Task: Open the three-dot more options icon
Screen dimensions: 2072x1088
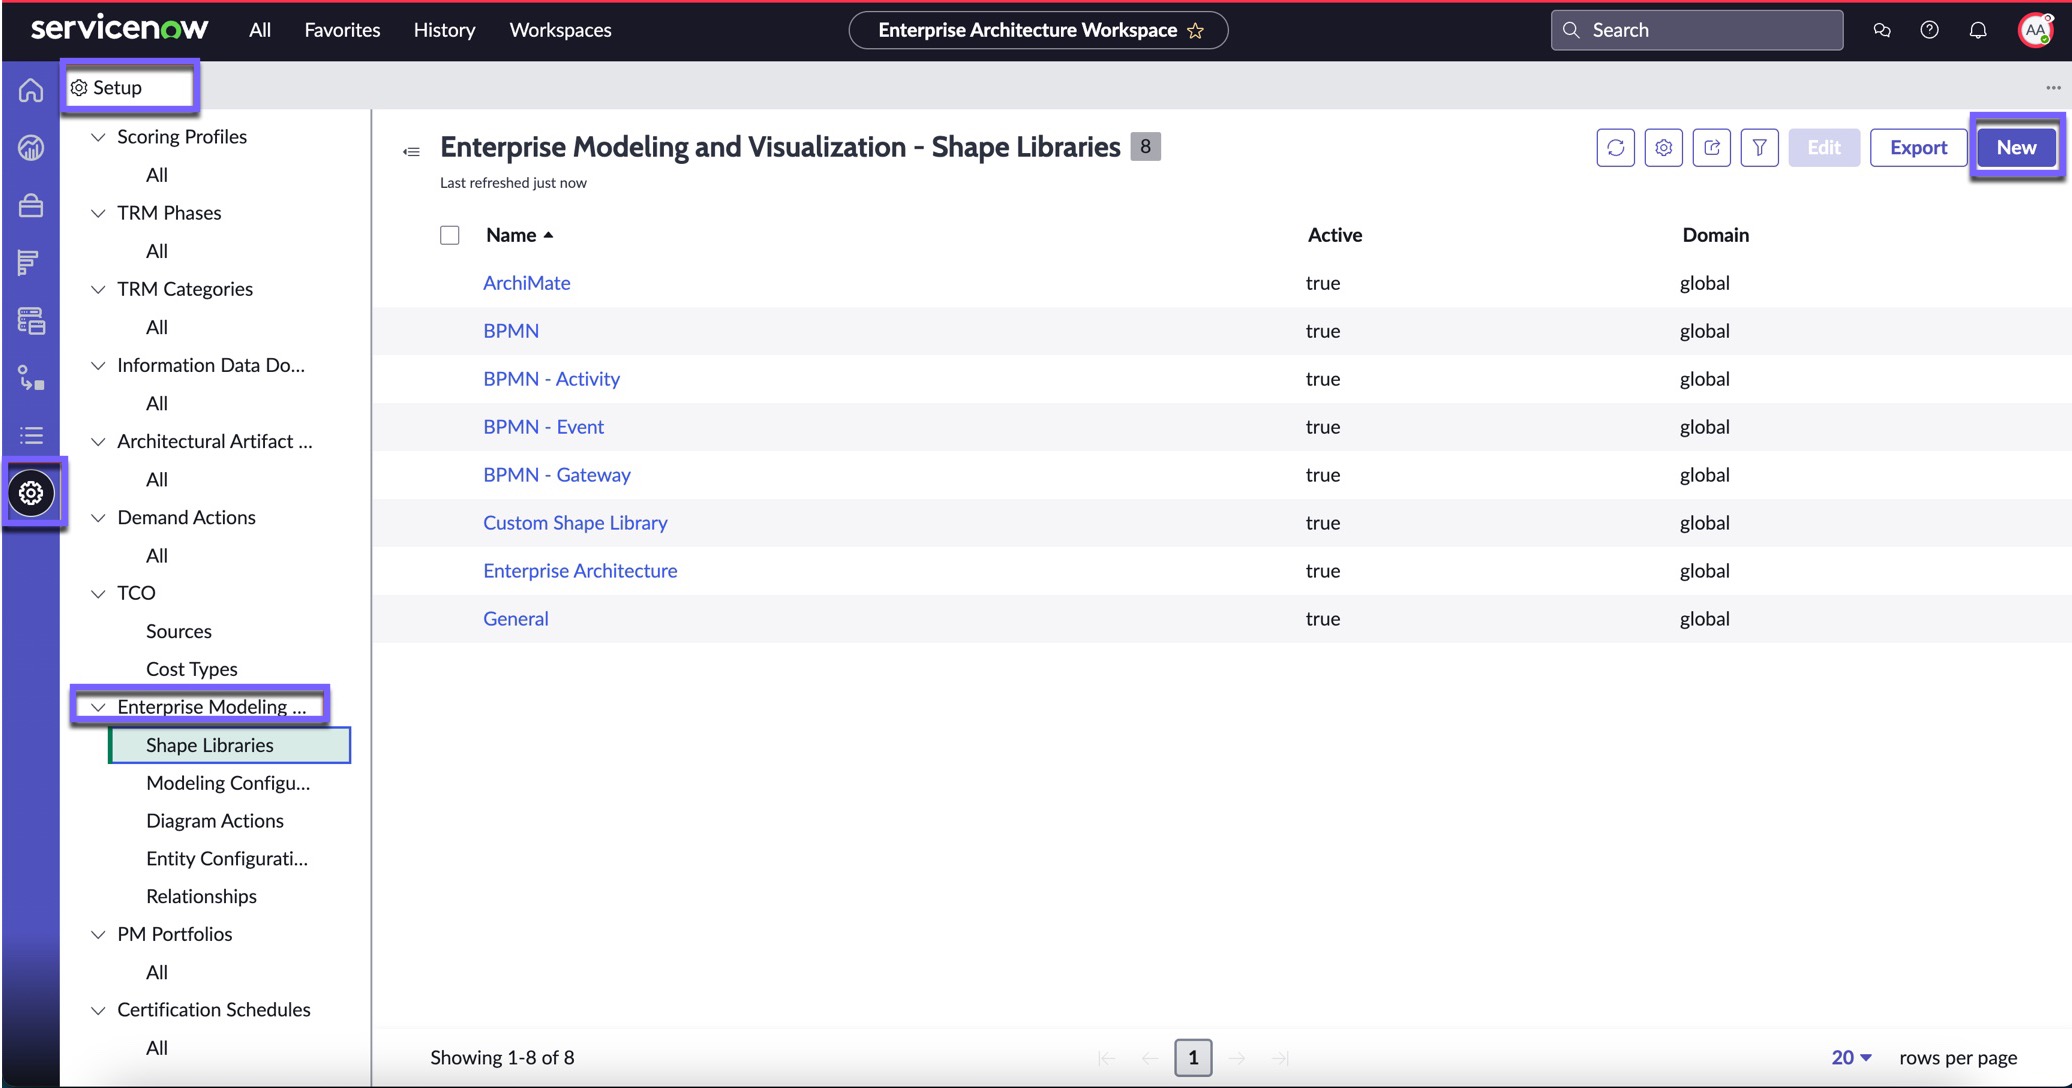Action: [2053, 87]
